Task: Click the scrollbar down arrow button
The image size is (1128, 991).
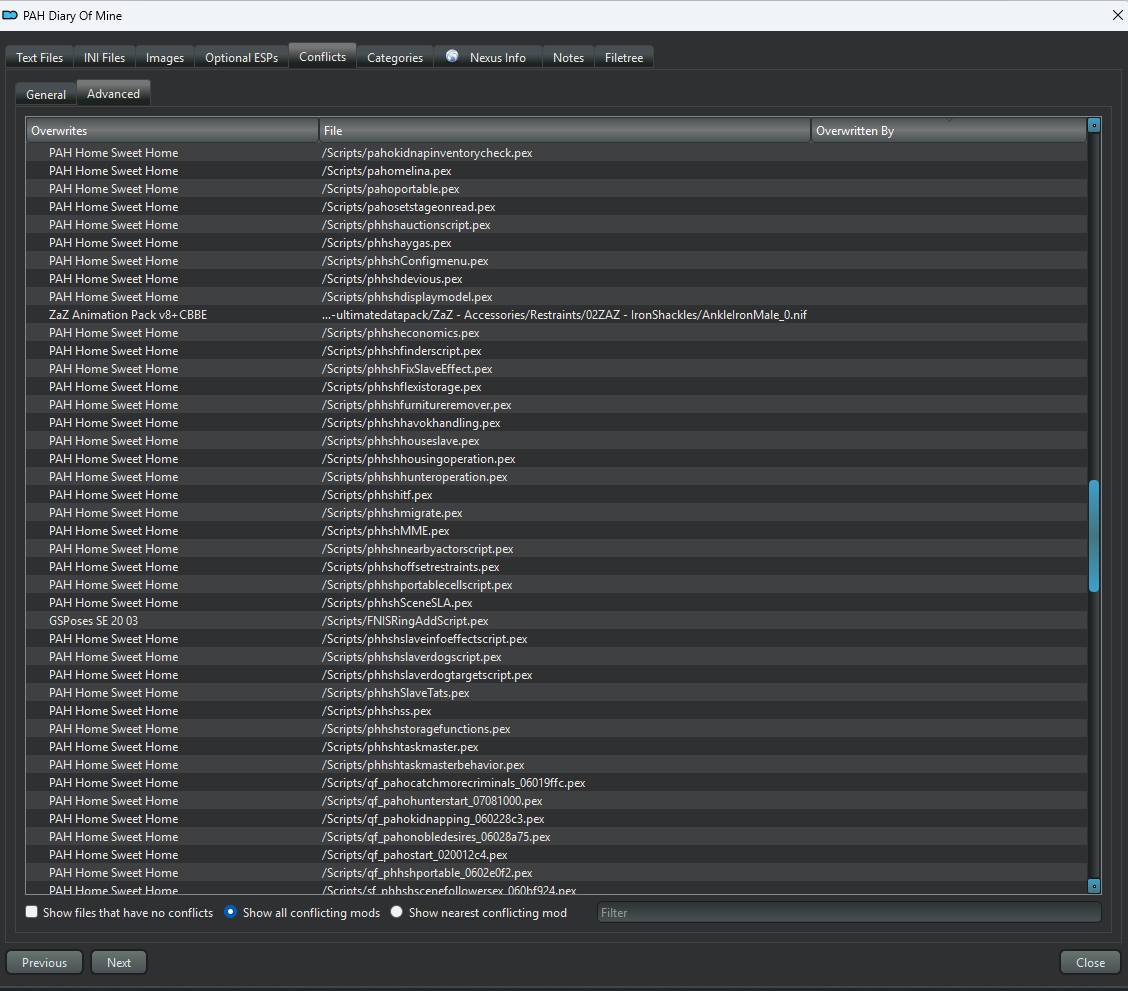Action: (1093, 886)
